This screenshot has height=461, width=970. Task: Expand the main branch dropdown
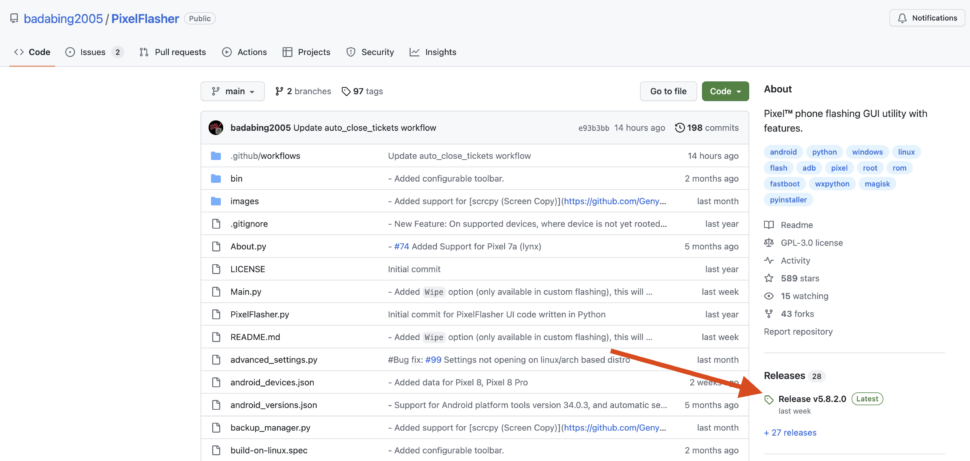pos(233,91)
